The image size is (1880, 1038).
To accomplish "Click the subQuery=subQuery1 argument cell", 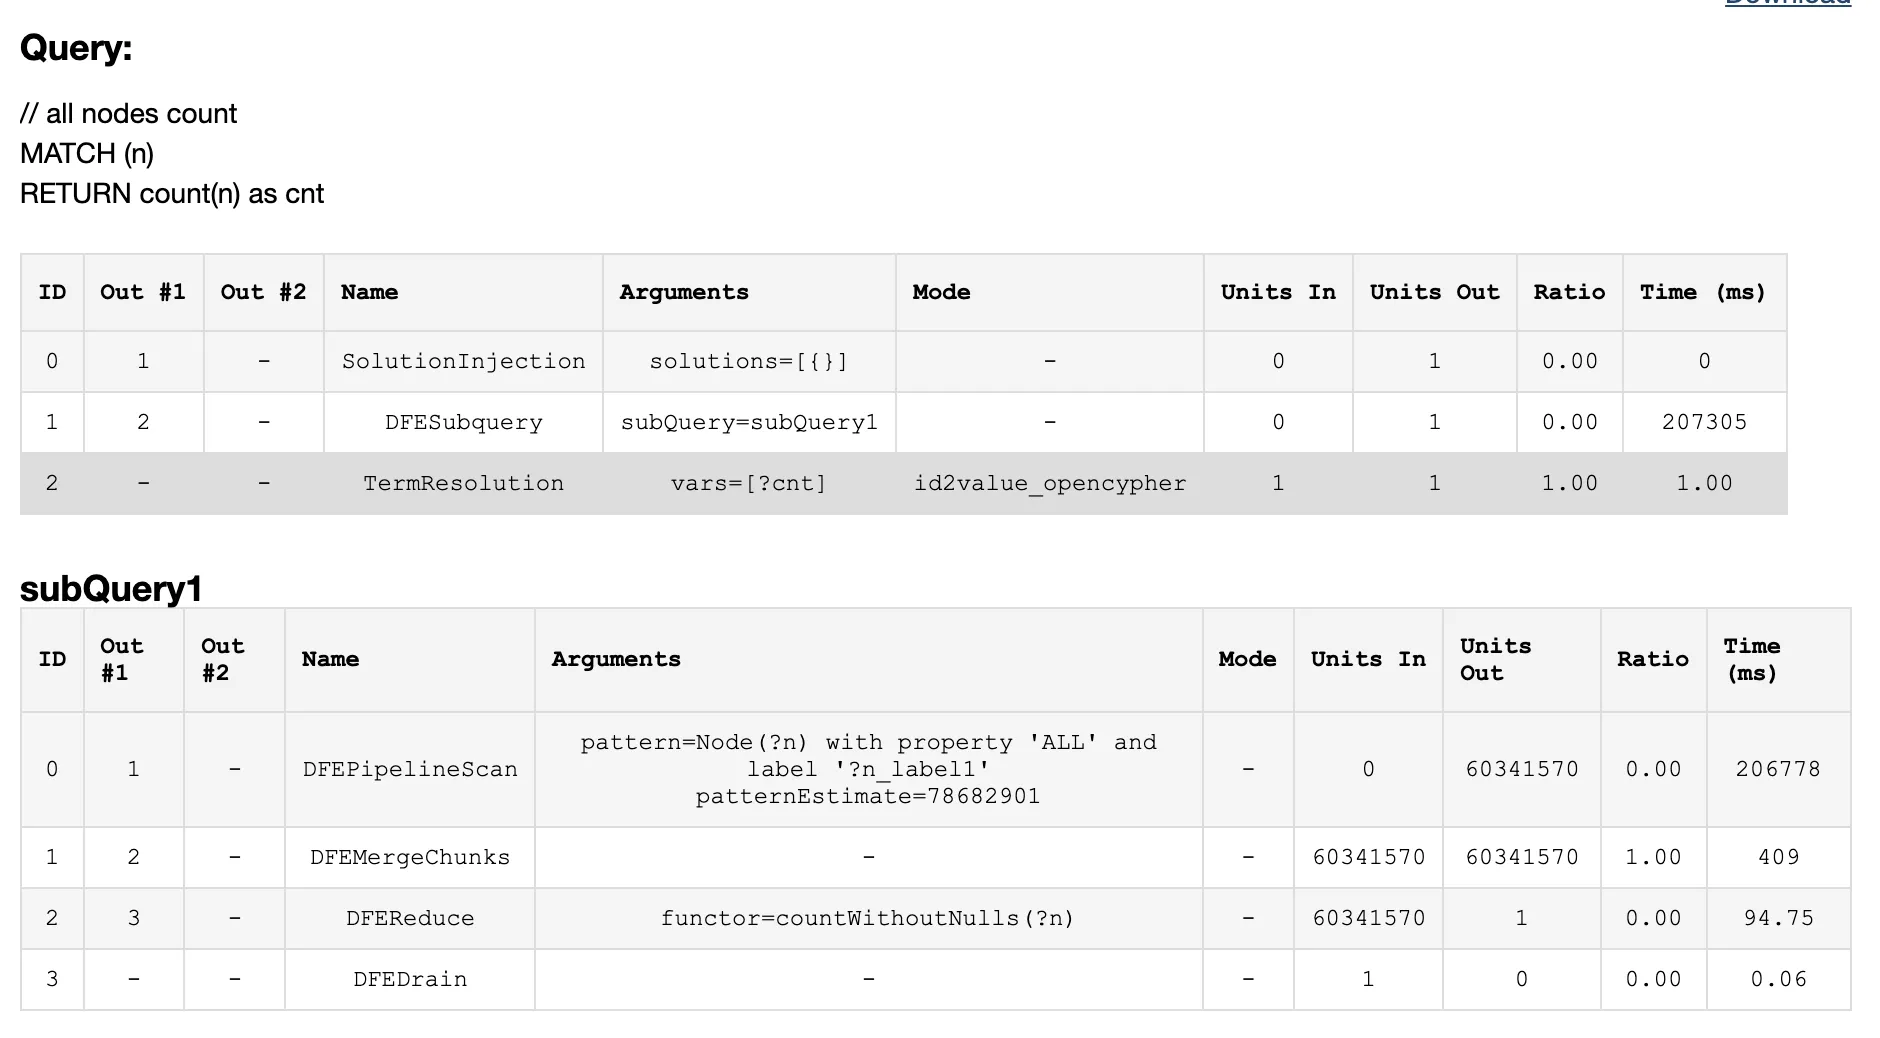I will click(748, 422).
